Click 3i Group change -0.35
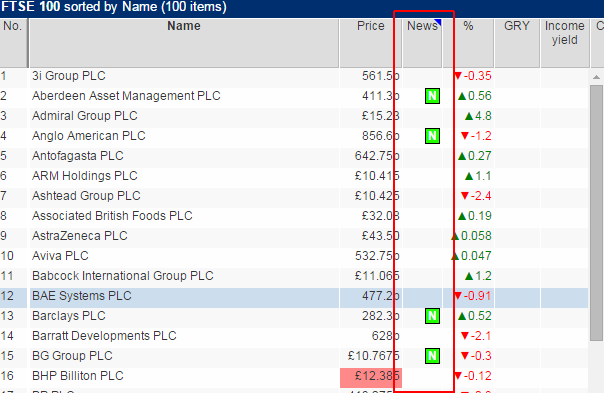This screenshot has height=393, width=604. point(473,76)
